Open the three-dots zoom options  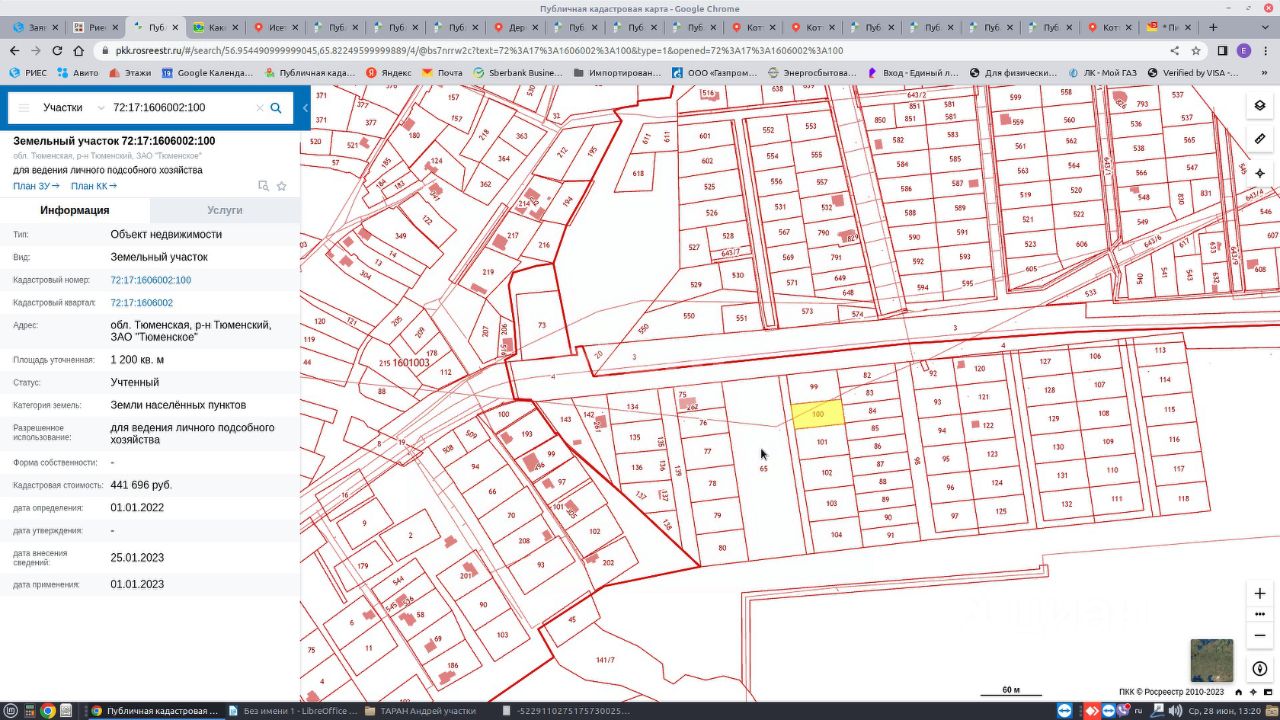1260,614
